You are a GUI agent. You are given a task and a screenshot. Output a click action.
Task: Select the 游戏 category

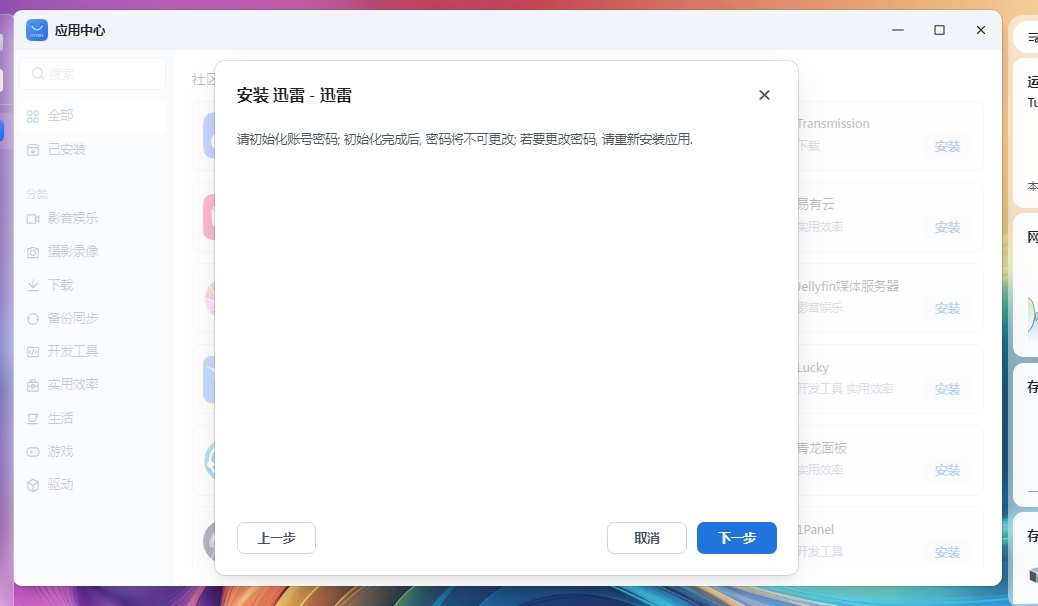click(x=93, y=452)
